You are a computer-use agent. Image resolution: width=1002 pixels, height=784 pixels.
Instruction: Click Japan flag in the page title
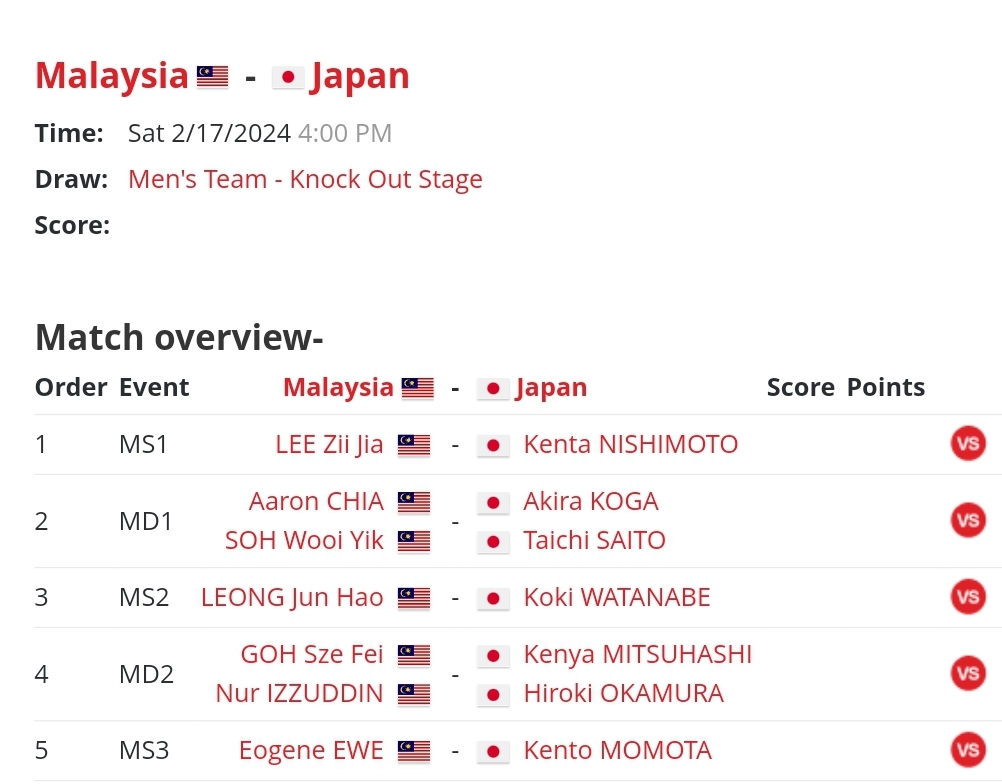click(x=288, y=77)
